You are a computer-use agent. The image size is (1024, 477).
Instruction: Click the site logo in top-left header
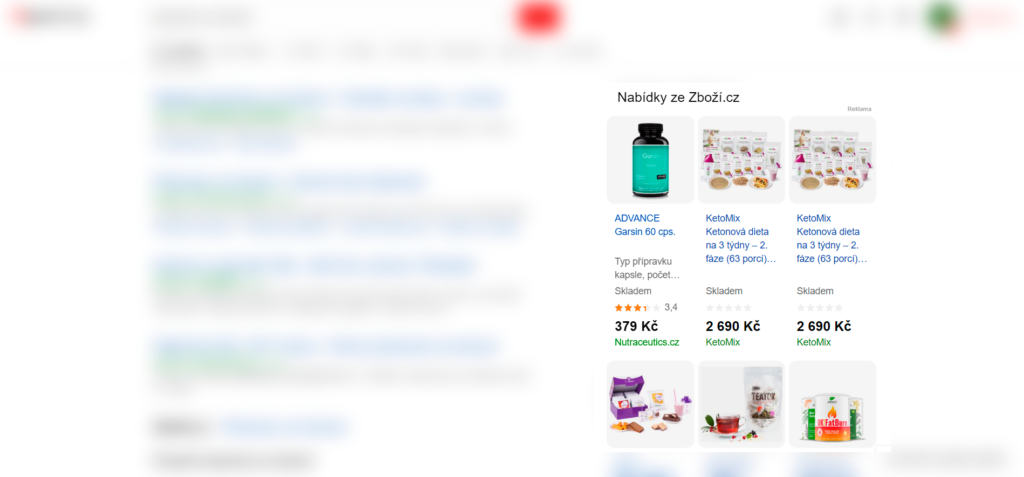pos(51,18)
